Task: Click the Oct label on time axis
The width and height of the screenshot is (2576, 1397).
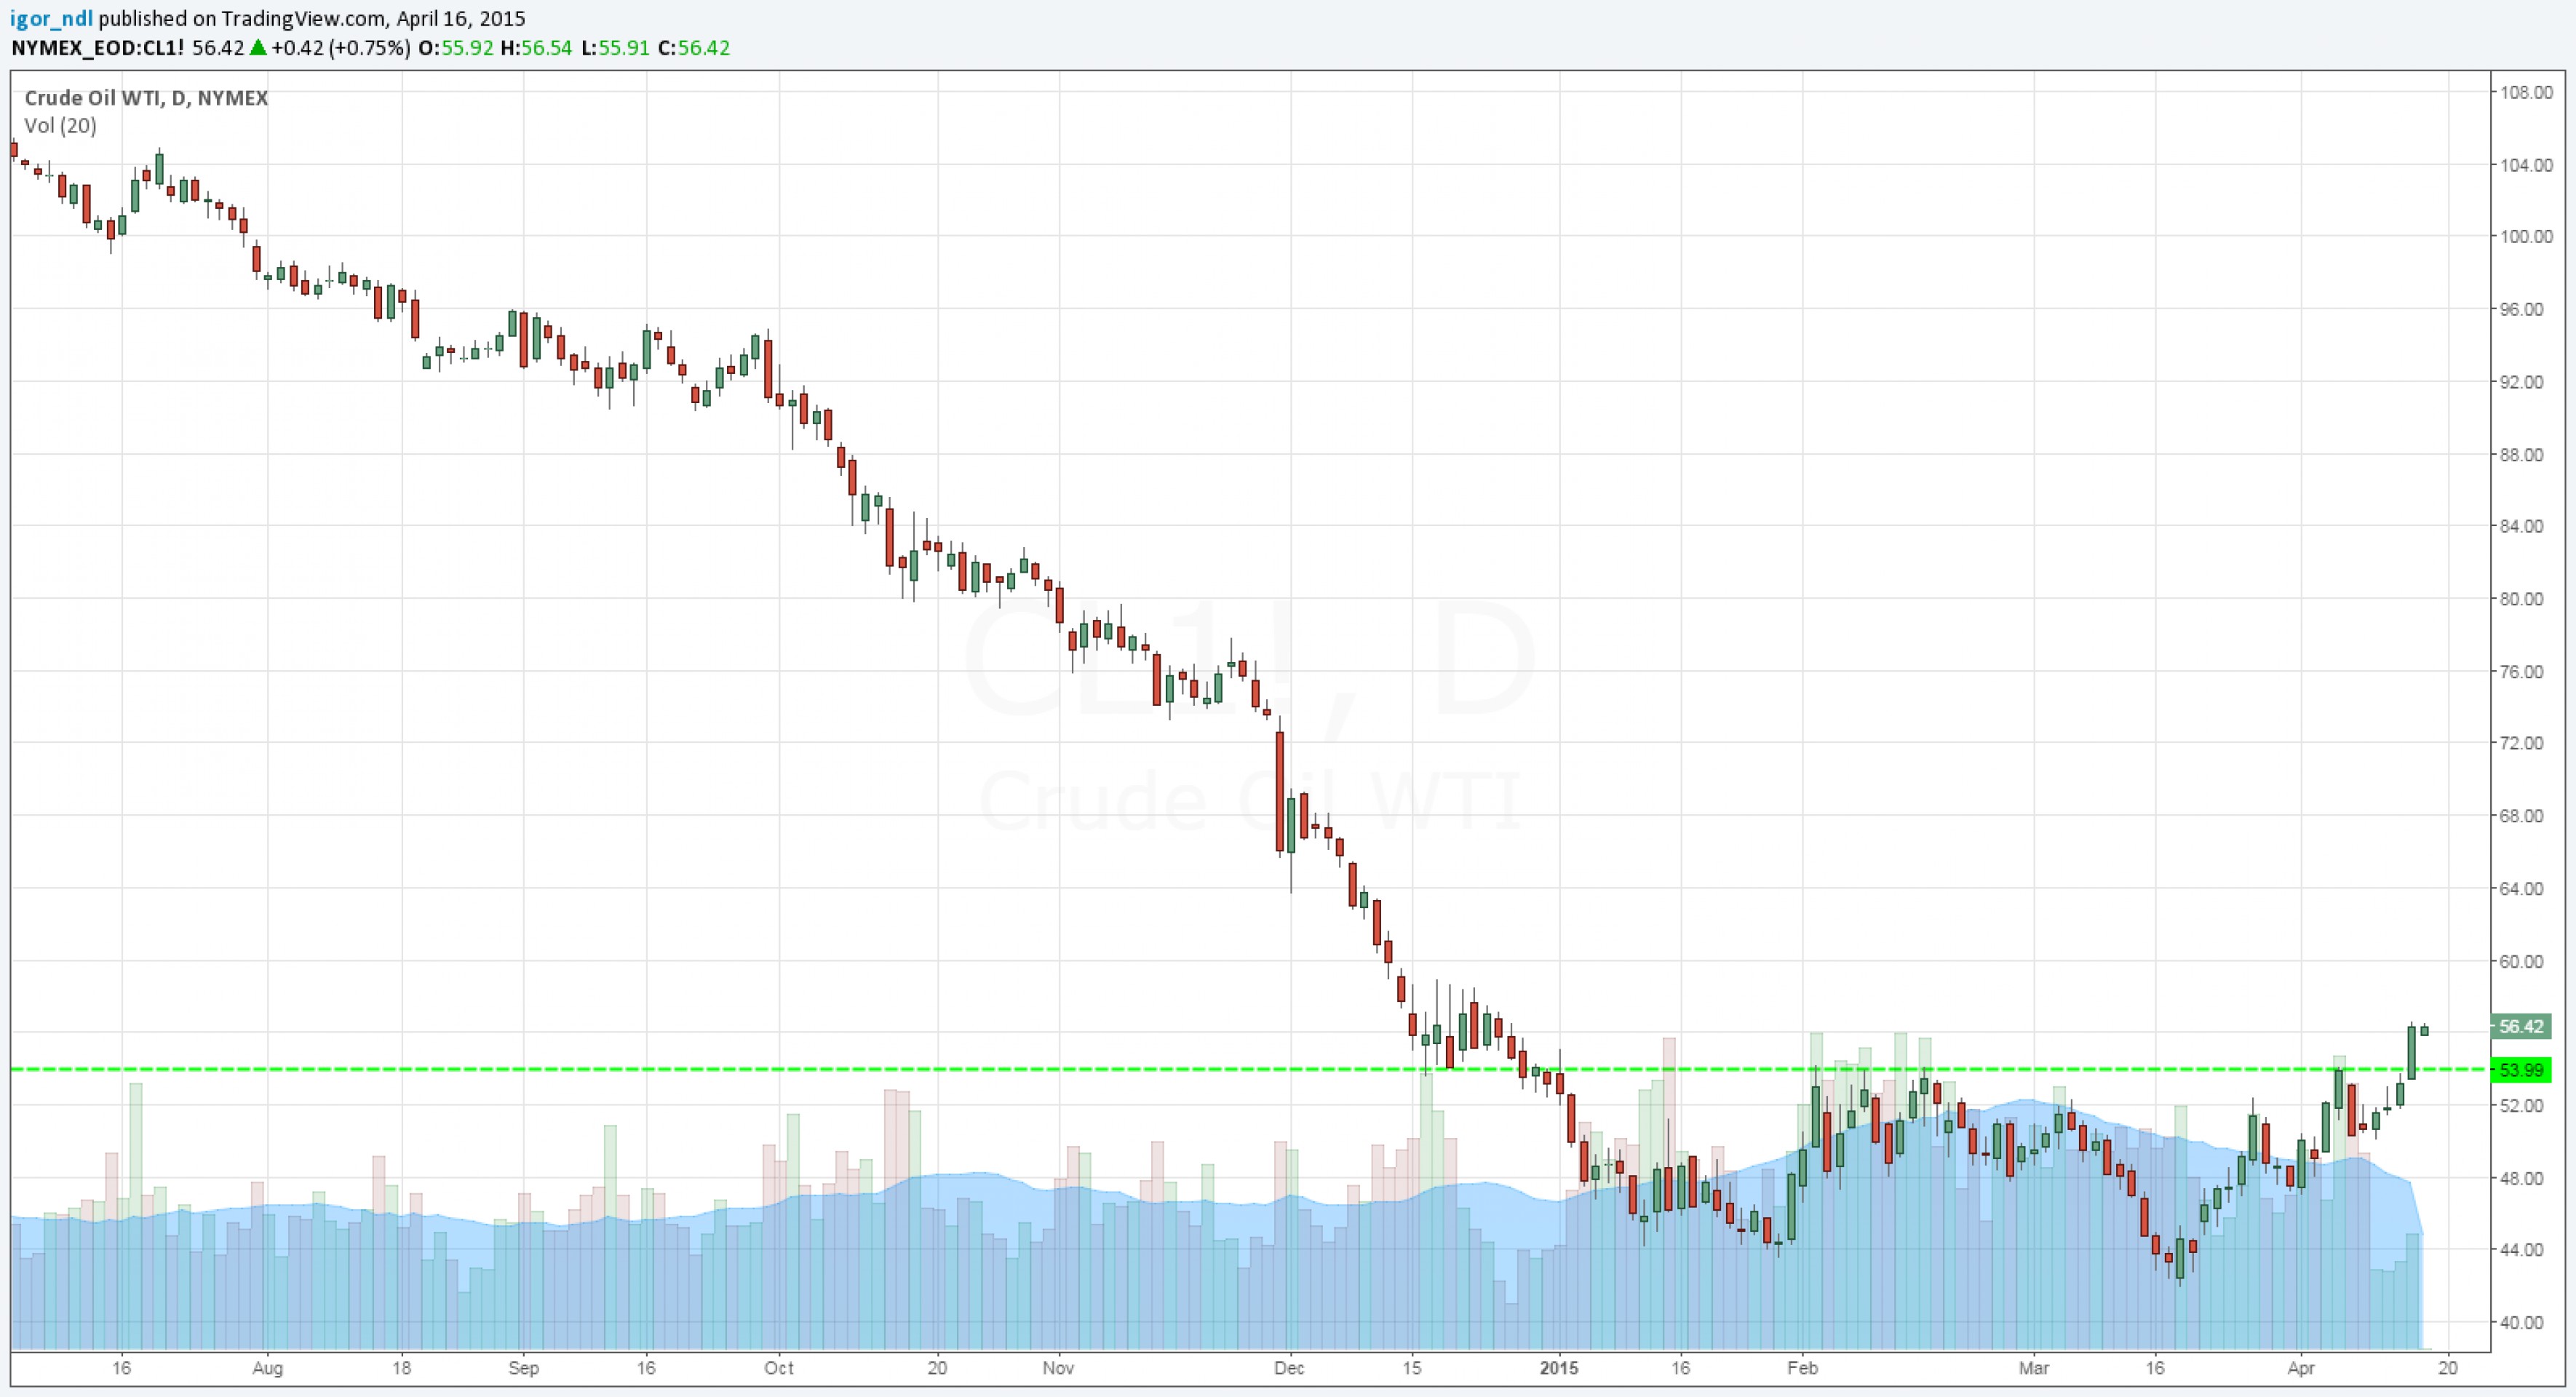Action: coord(778,1368)
